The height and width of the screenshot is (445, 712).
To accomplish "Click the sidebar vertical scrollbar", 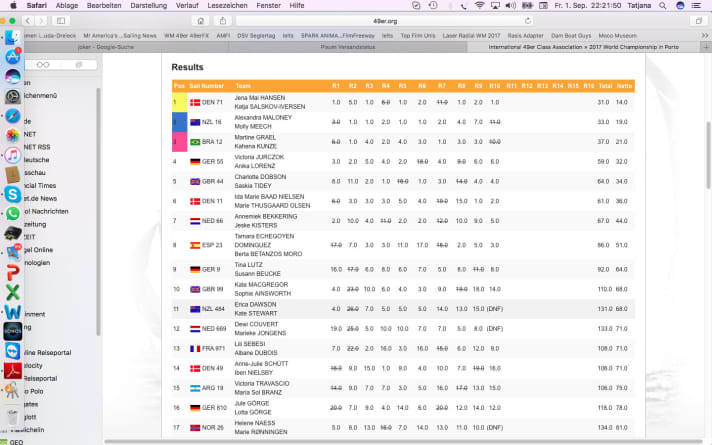I will (98, 212).
